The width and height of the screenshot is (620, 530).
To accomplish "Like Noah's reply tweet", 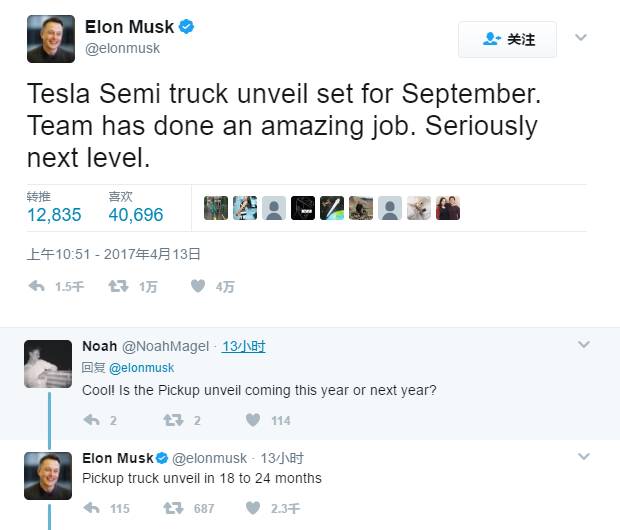I will [253, 420].
